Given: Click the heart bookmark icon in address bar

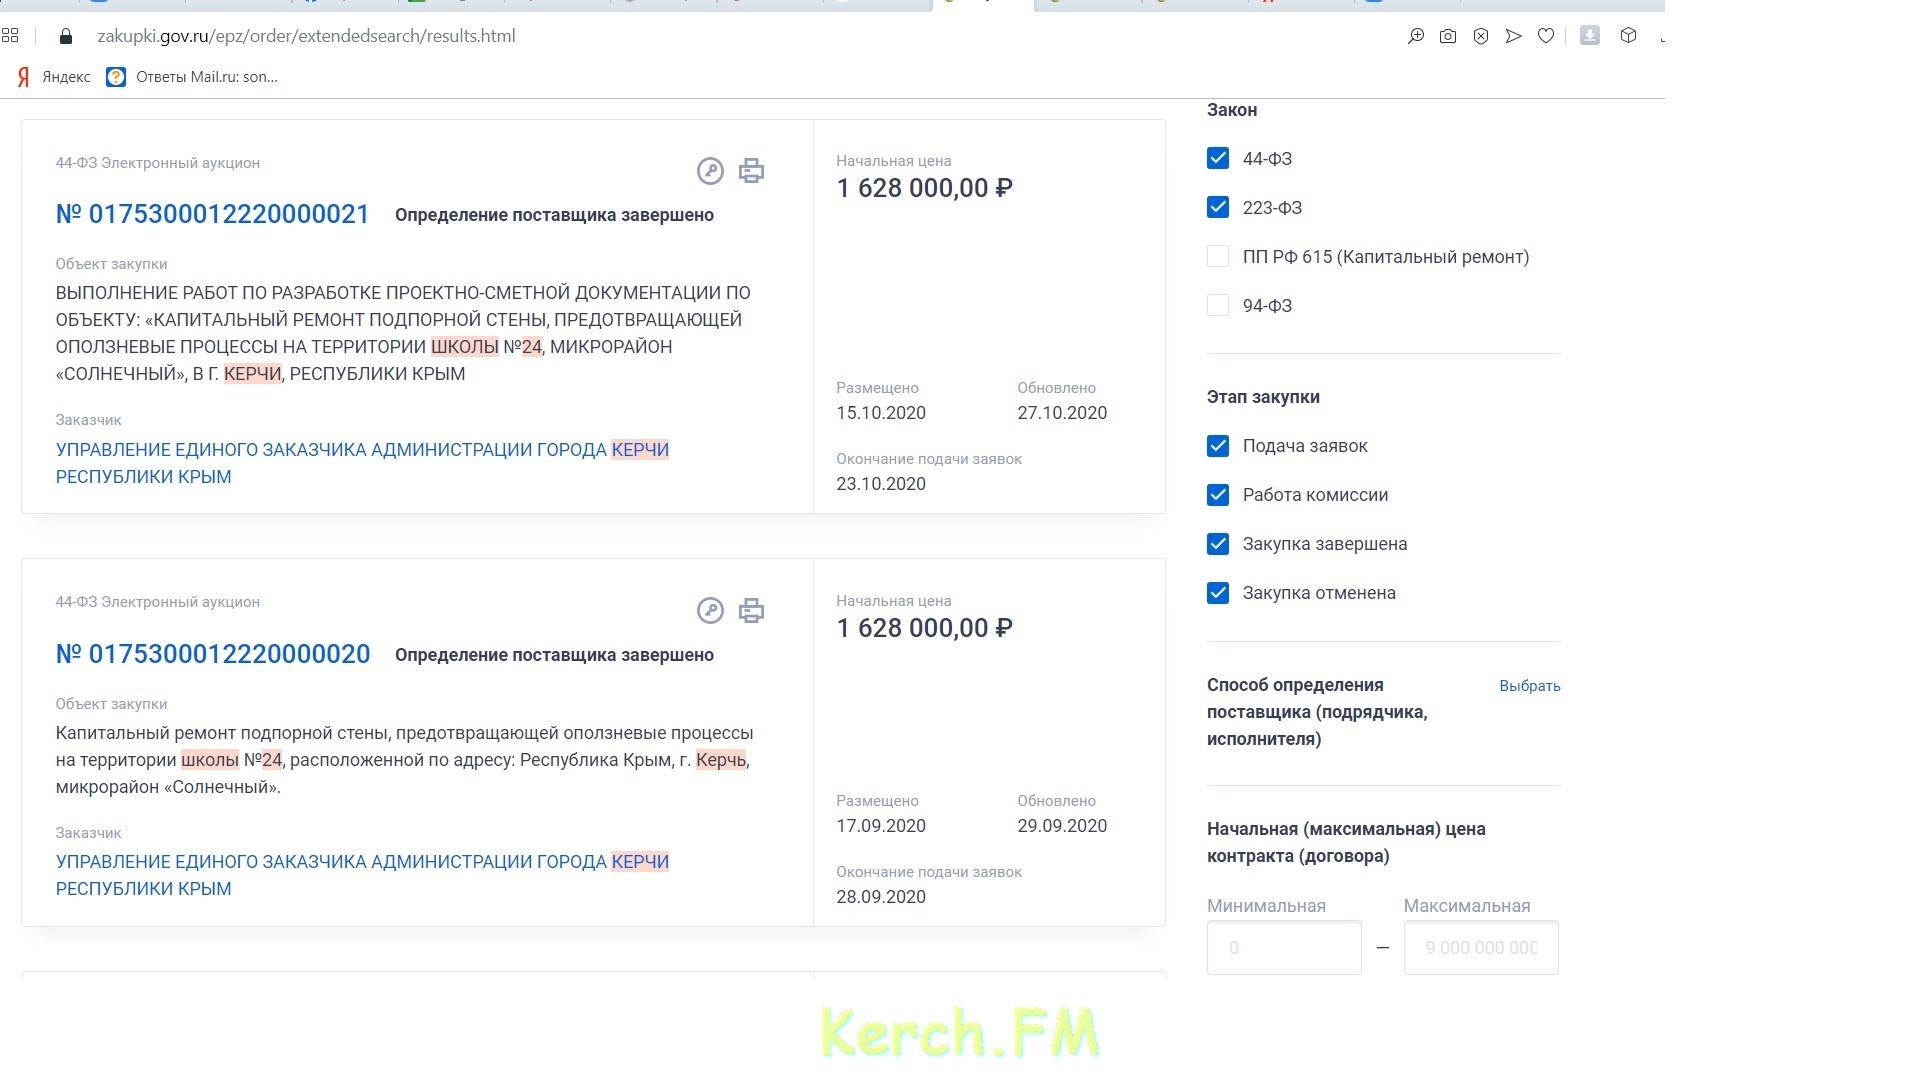Looking at the screenshot, I should pyautogui.click(x=1546, y=36).
